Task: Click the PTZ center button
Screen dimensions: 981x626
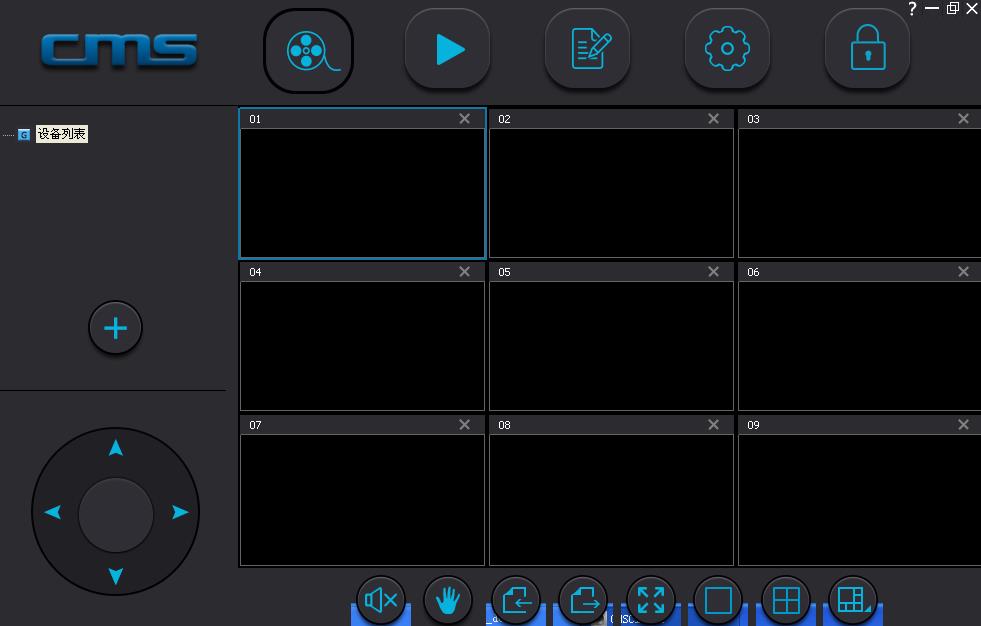Action: pyautogui.click(x=116, y=514)
